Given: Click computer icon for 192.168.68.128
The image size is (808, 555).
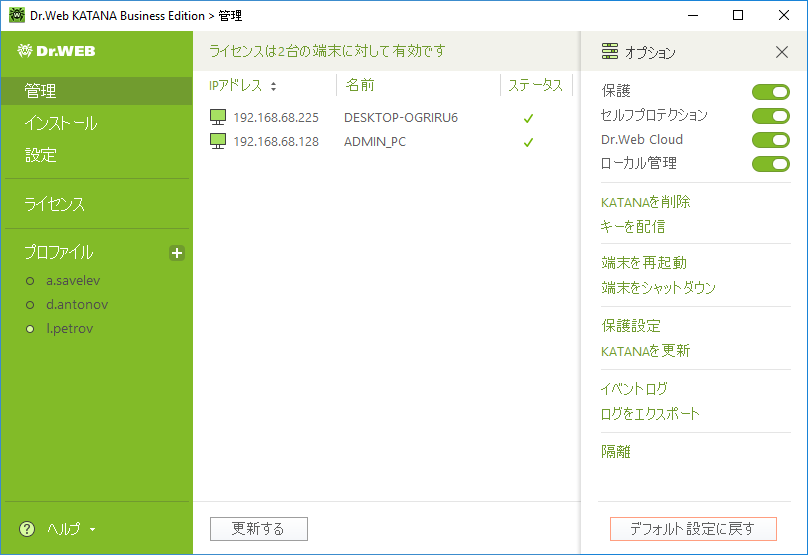Looking at the screenshot, I should (x=218, y=141).
